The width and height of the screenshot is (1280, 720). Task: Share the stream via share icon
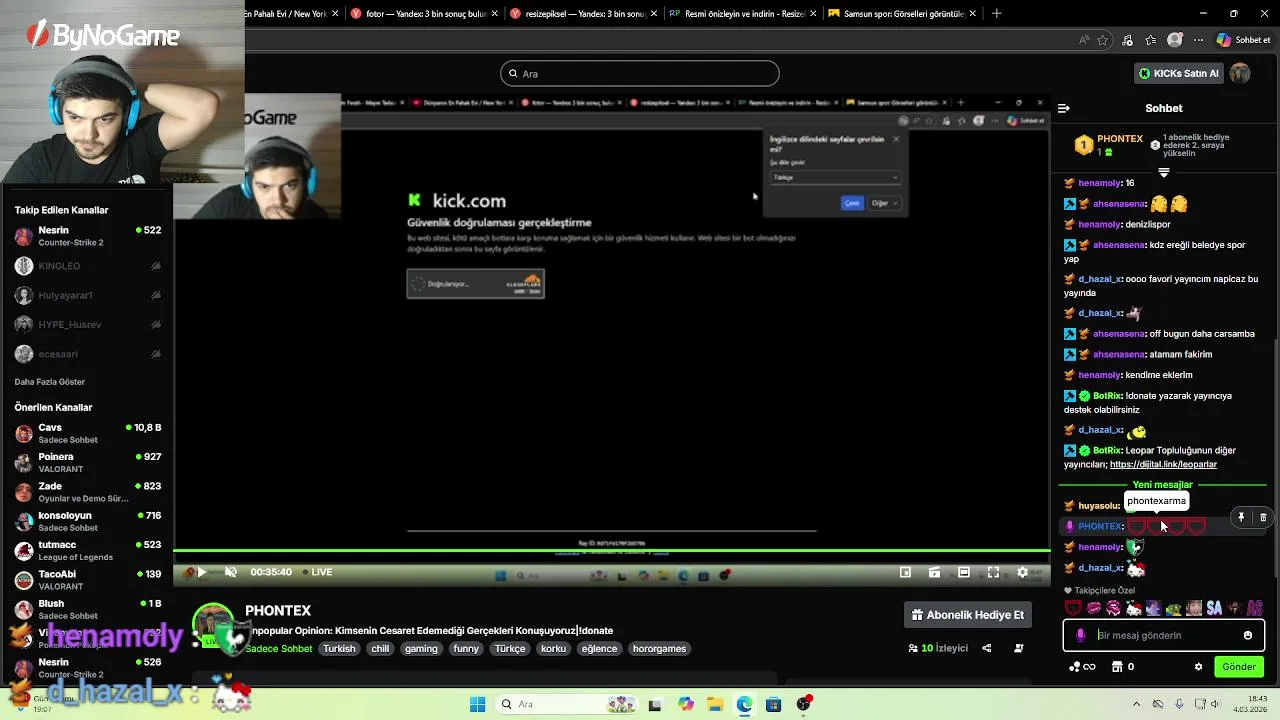pos(987,648)
